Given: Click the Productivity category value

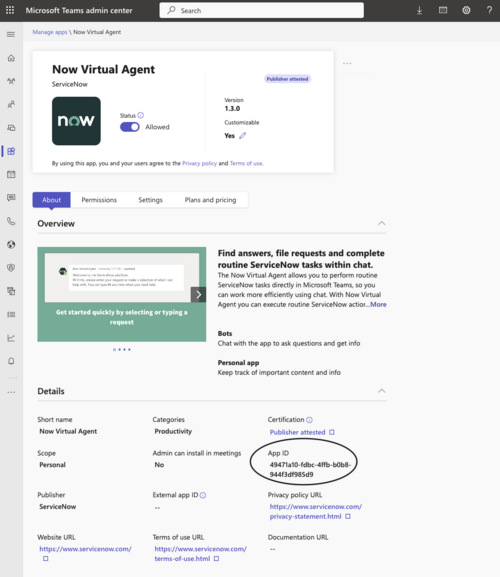Looking at the screenshot, I should tap(173, 431).
